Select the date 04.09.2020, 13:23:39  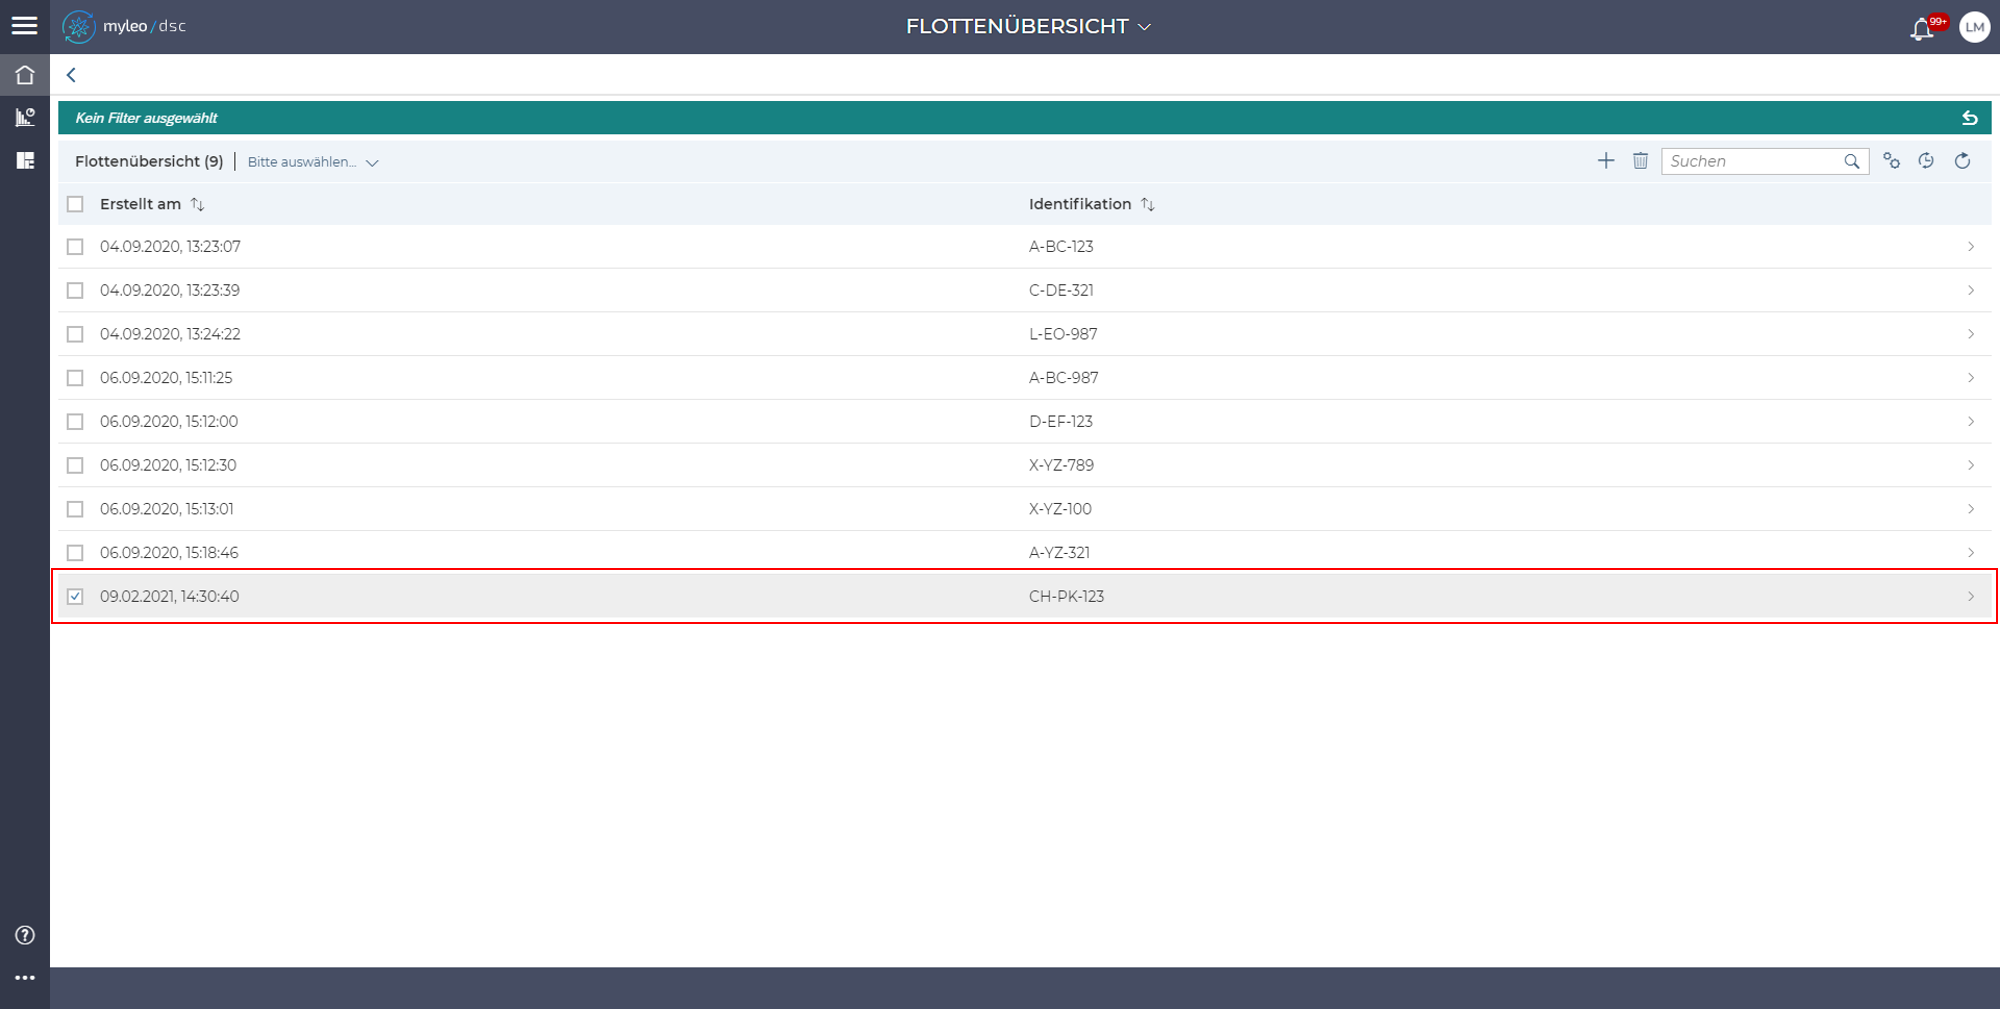point(170,291)
